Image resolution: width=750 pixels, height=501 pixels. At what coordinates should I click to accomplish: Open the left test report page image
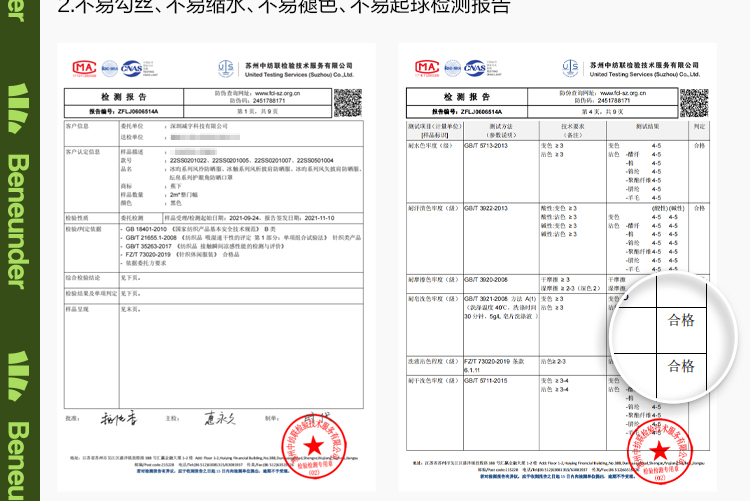[216, 267]
